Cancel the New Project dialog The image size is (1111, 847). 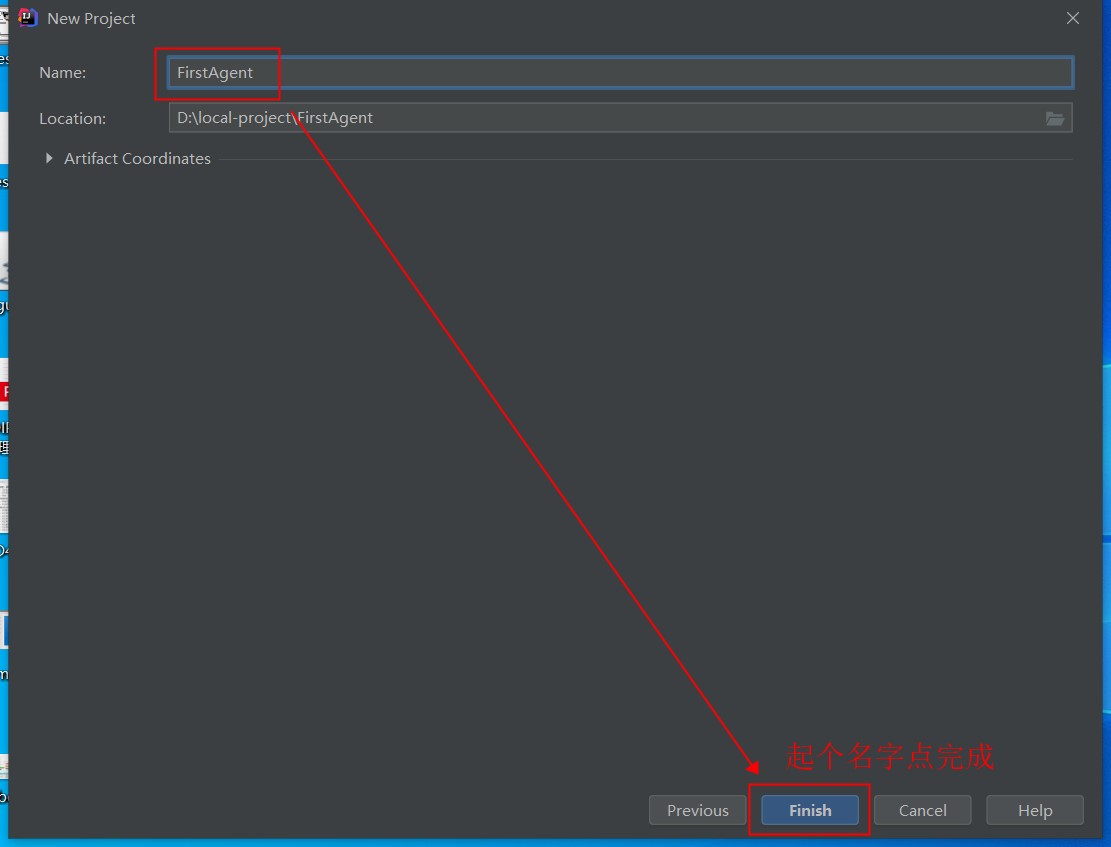pyautogui.click(x=922, y=810)
